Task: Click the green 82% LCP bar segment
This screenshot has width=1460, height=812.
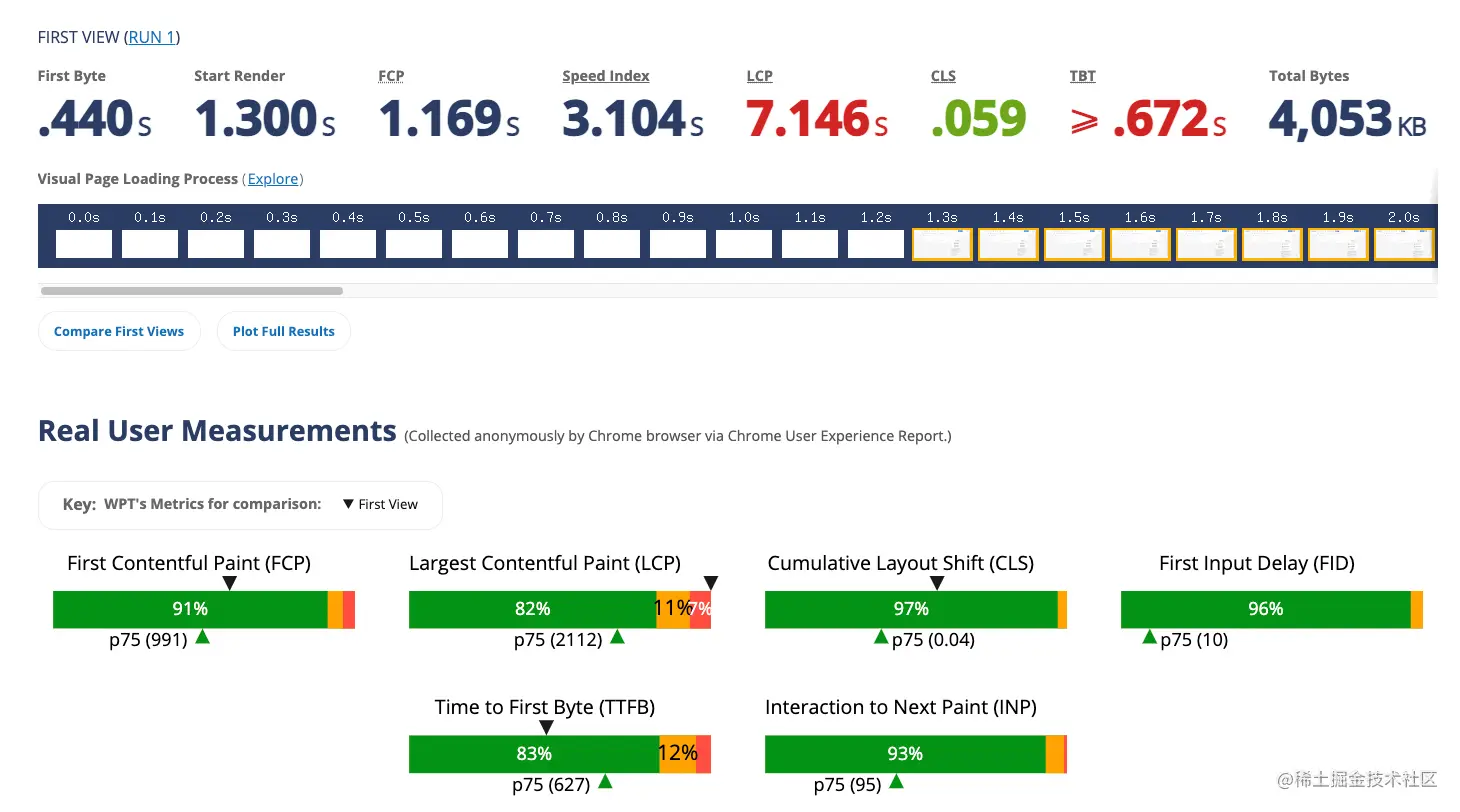Action: 533,609
